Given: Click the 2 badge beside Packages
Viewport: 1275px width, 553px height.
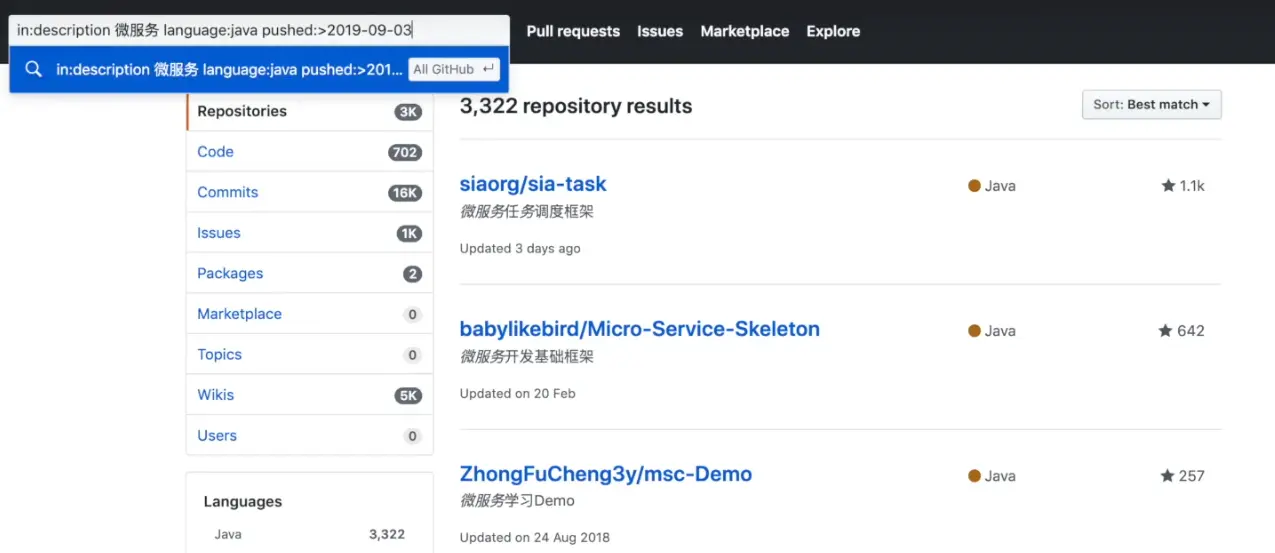Looking at the screenshot, I should point(412,274).
